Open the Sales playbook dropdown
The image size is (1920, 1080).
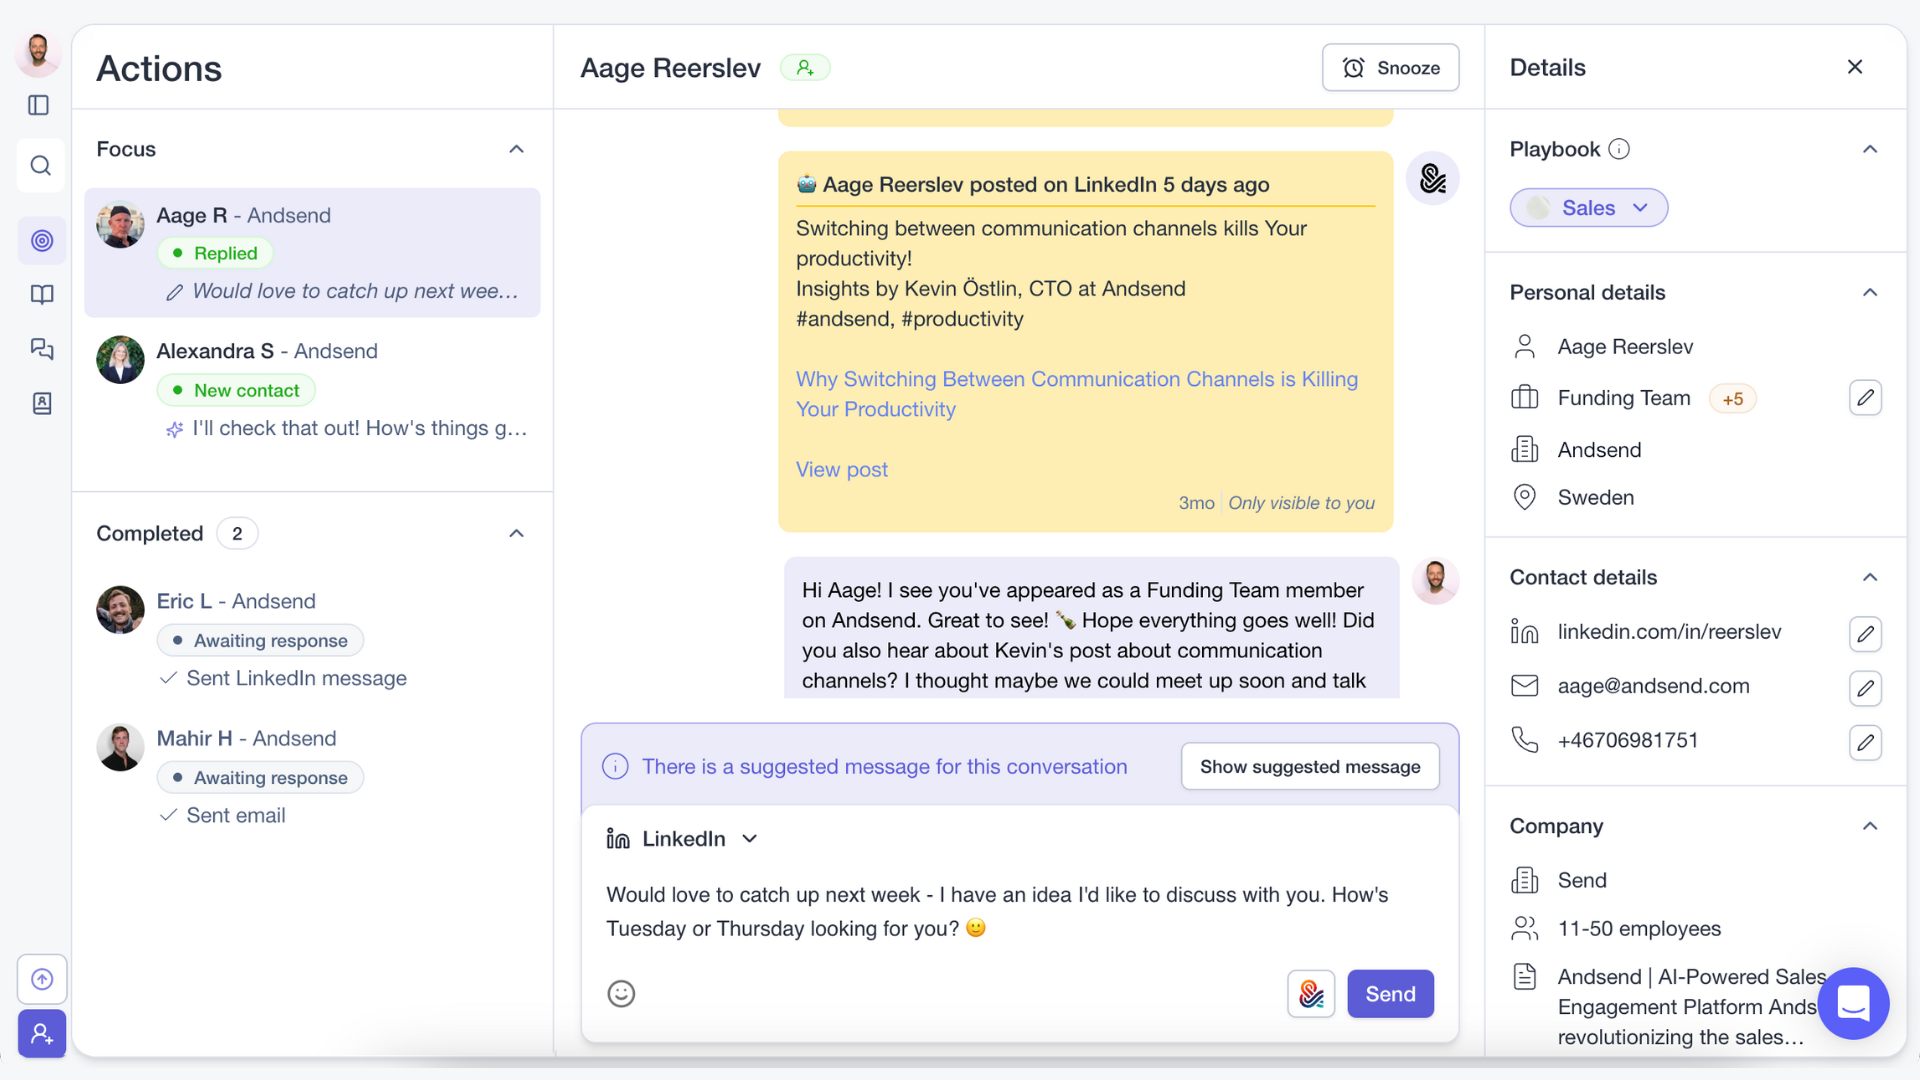[x=1588, y=208]
